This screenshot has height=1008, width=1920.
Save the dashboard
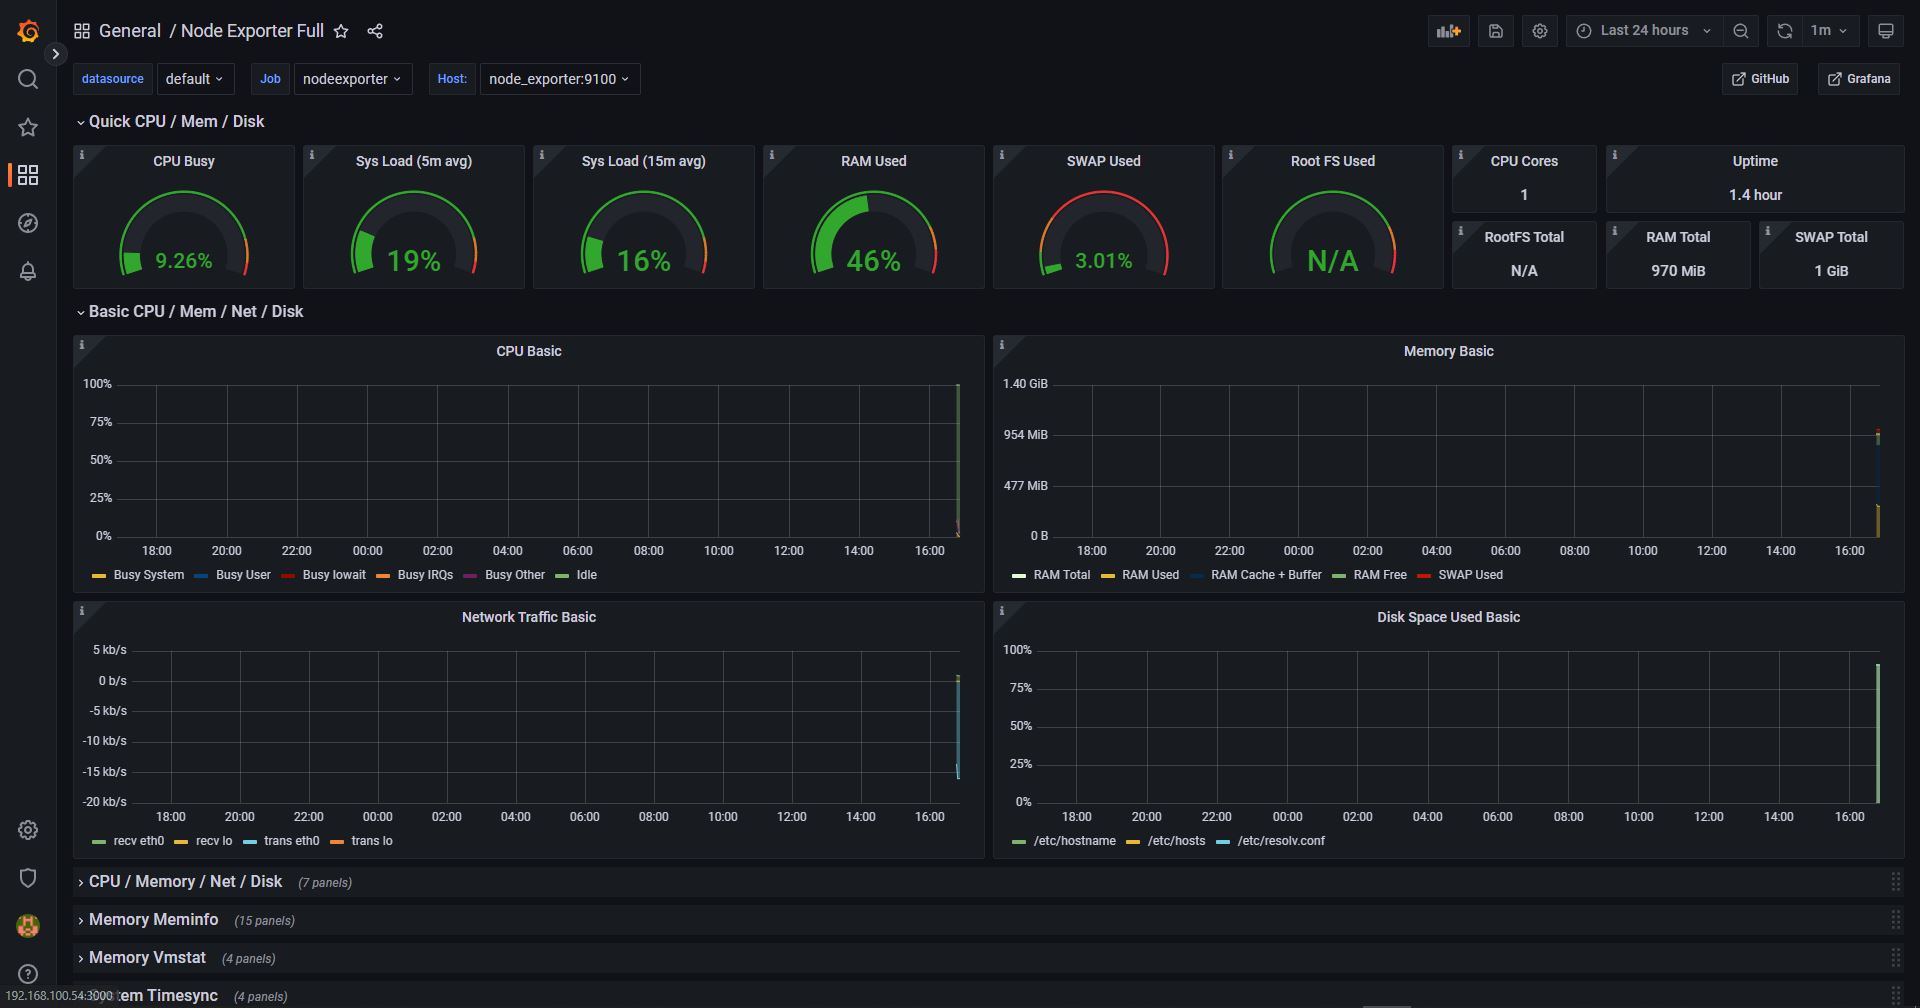coord(1496,31)
